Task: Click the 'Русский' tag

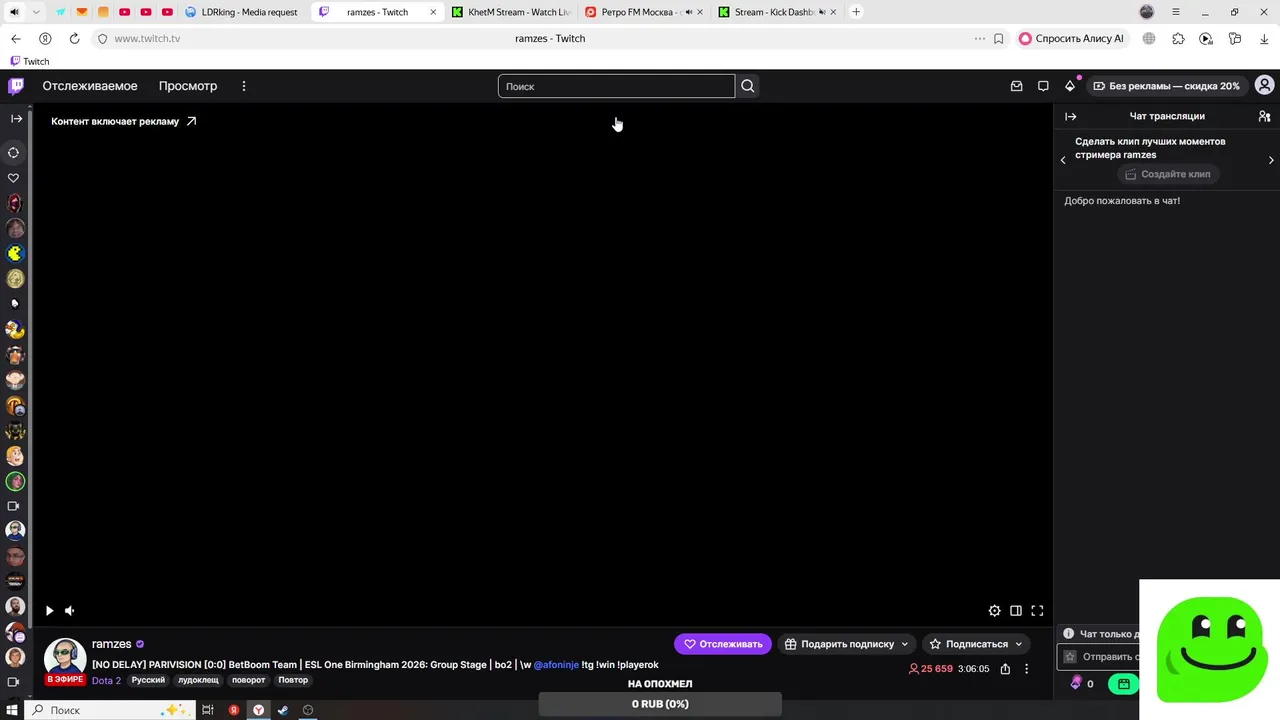Action: click(x=148, y=681)
